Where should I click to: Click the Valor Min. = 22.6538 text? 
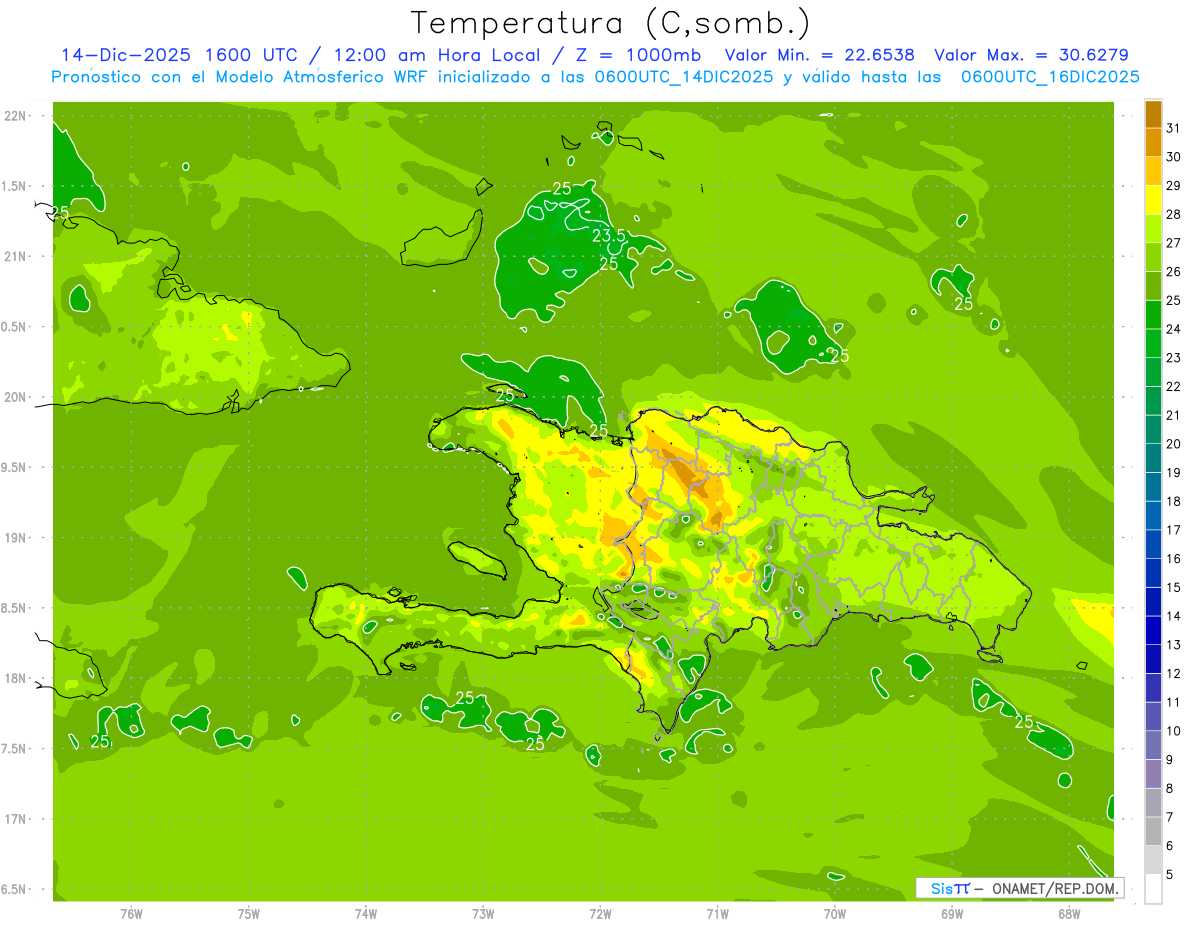(x=819, y=55)
